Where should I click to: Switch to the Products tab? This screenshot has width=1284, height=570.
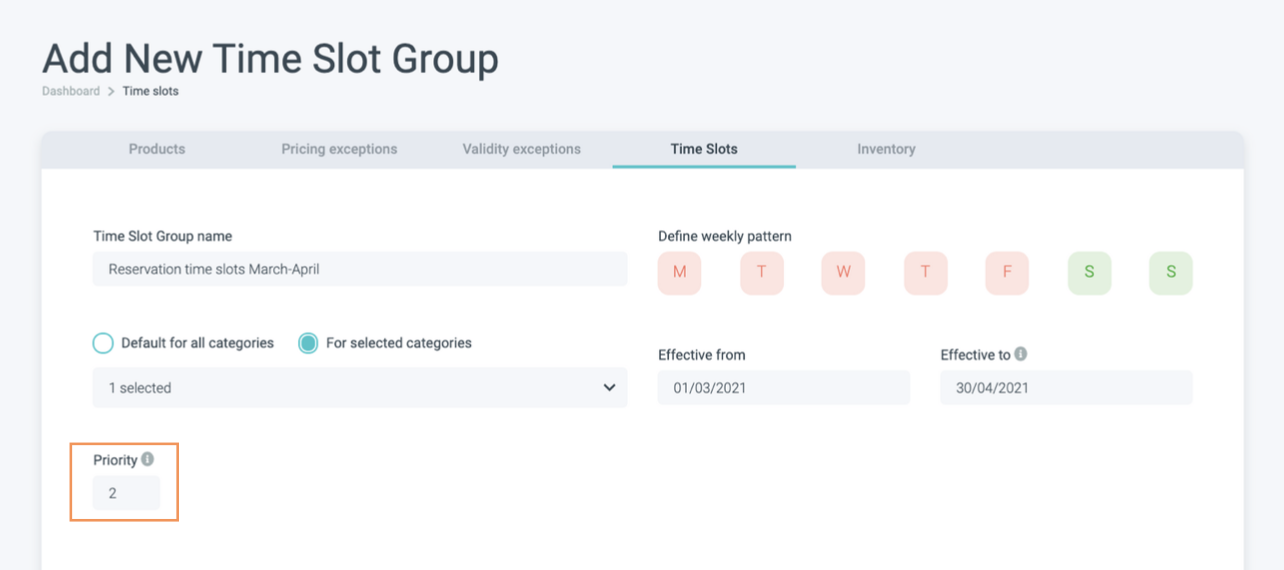click(157, 149)
